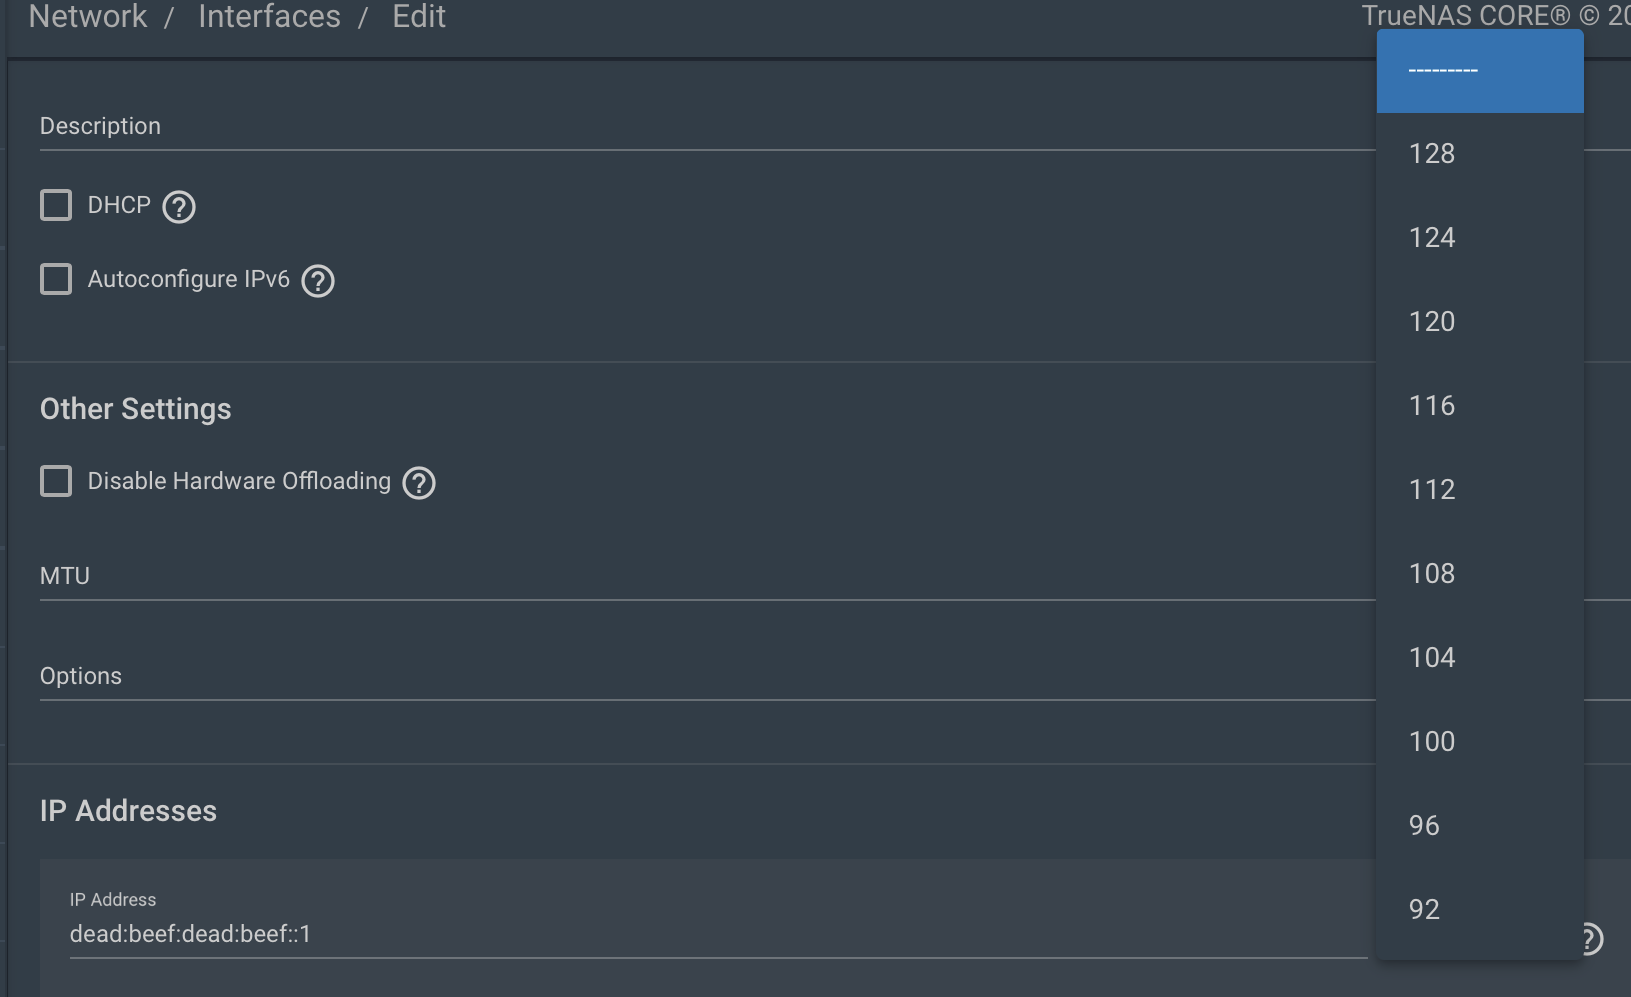Select 120 in the netmask dropdown

(x=1480, y=322)
